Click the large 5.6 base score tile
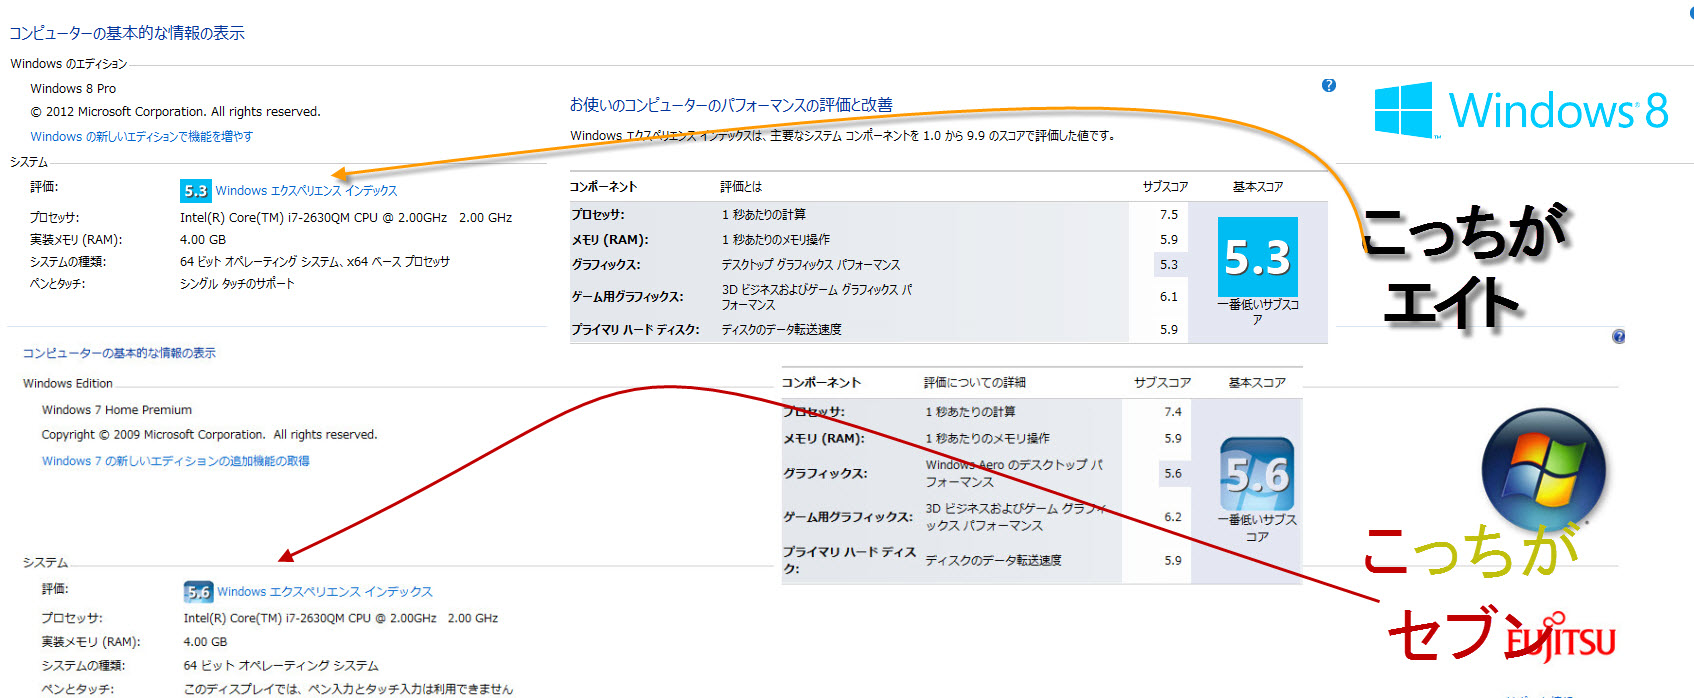Viewport: 1694px width, 698px height. [1257, 474]
